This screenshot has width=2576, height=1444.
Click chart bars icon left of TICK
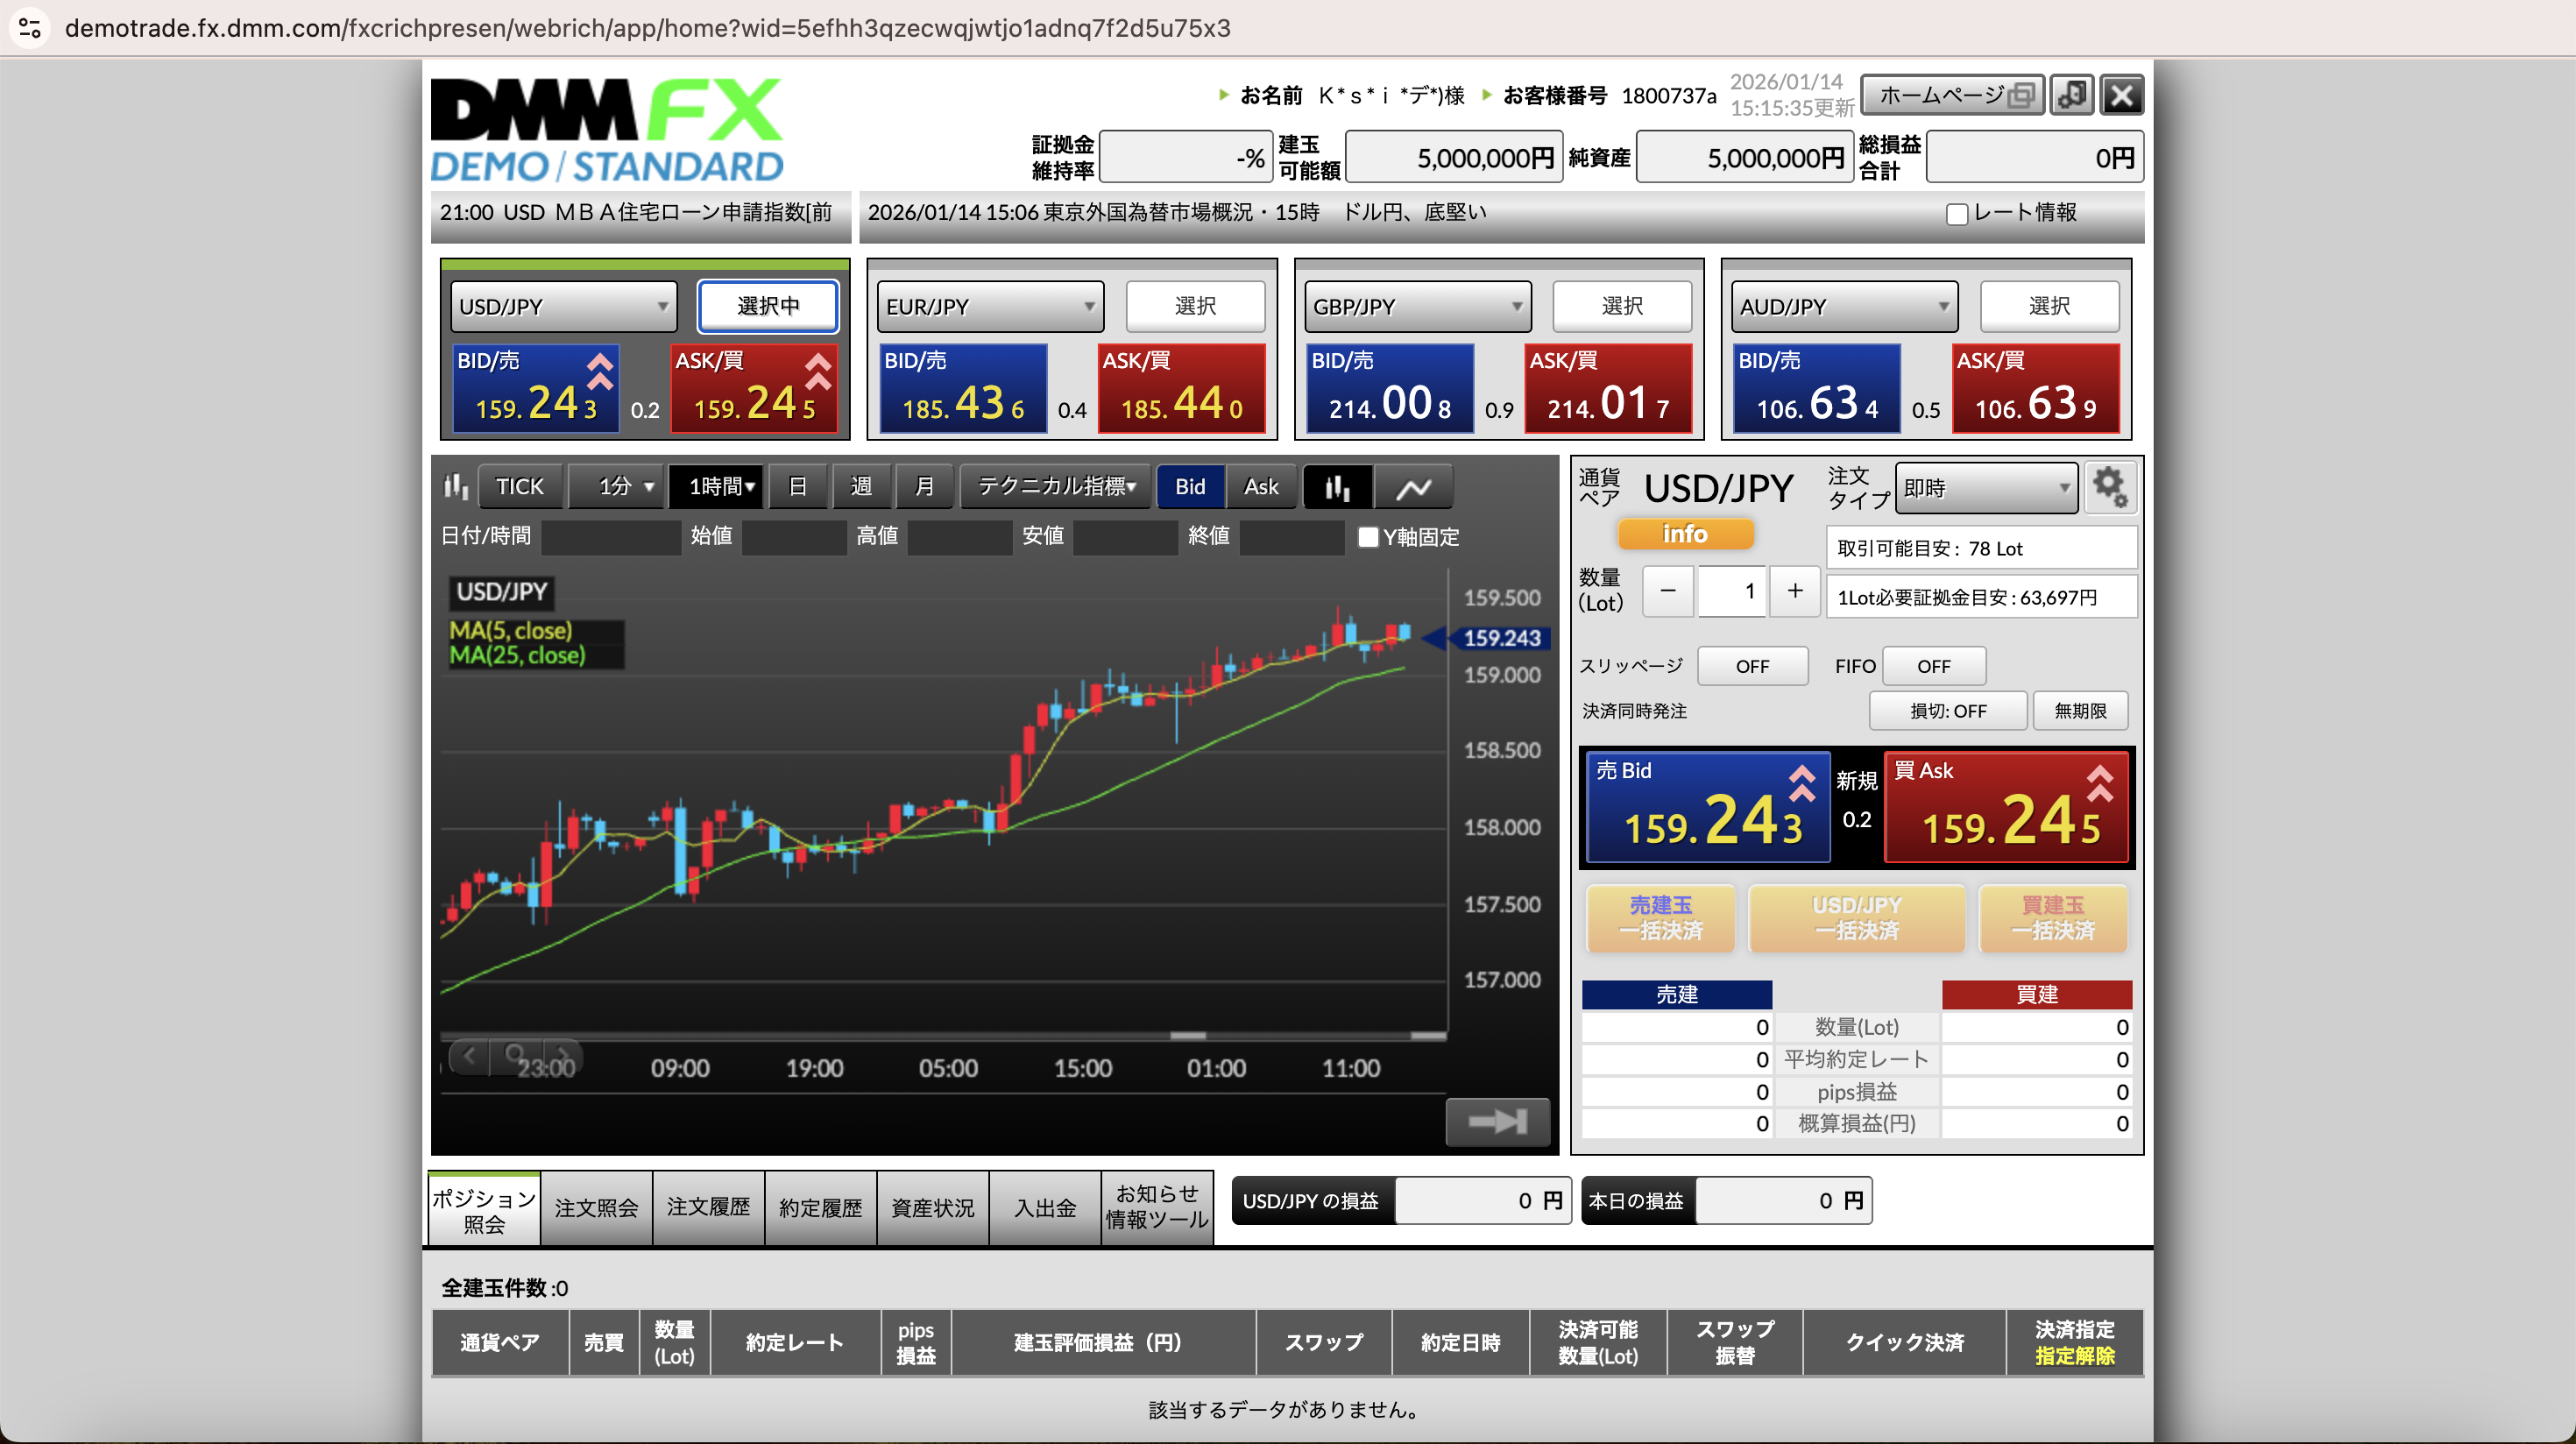(456, 487)
